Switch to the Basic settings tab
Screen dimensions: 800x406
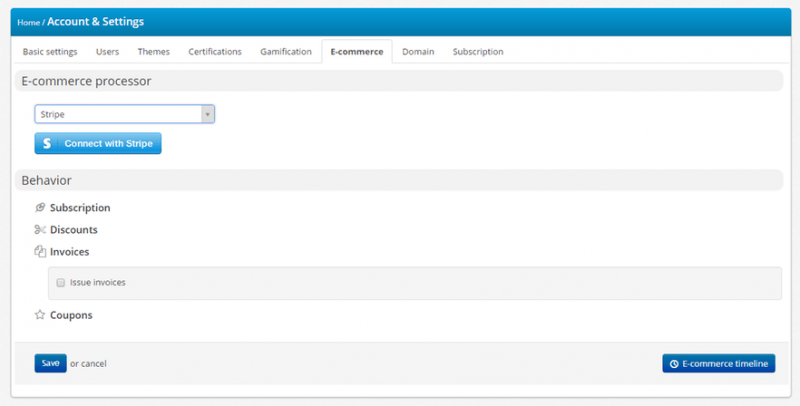point(50,52)
